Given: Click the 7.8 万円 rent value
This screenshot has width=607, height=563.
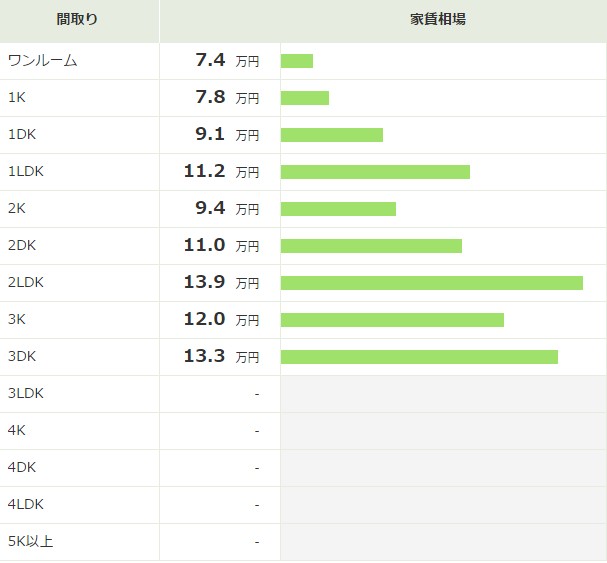Looking at the screenshot, I should tap(227, 97).
